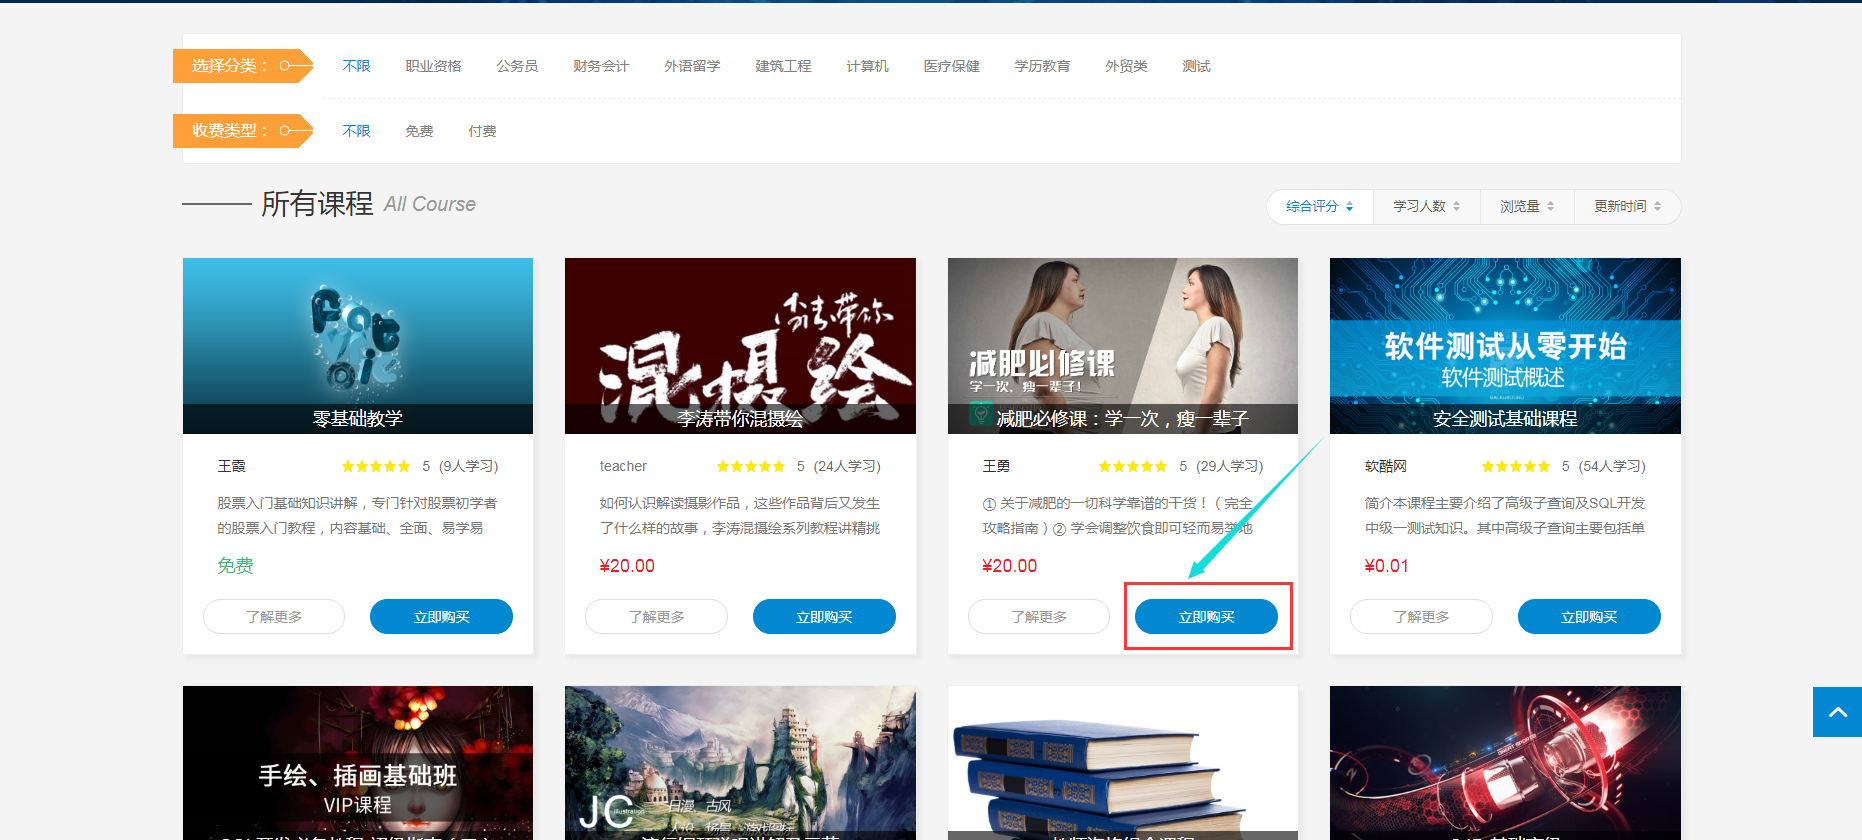Screen dimensions: 1862x840
Task: Click 立即购买 on the 减肥必修课 card
Action: [x=1206, y=617]
